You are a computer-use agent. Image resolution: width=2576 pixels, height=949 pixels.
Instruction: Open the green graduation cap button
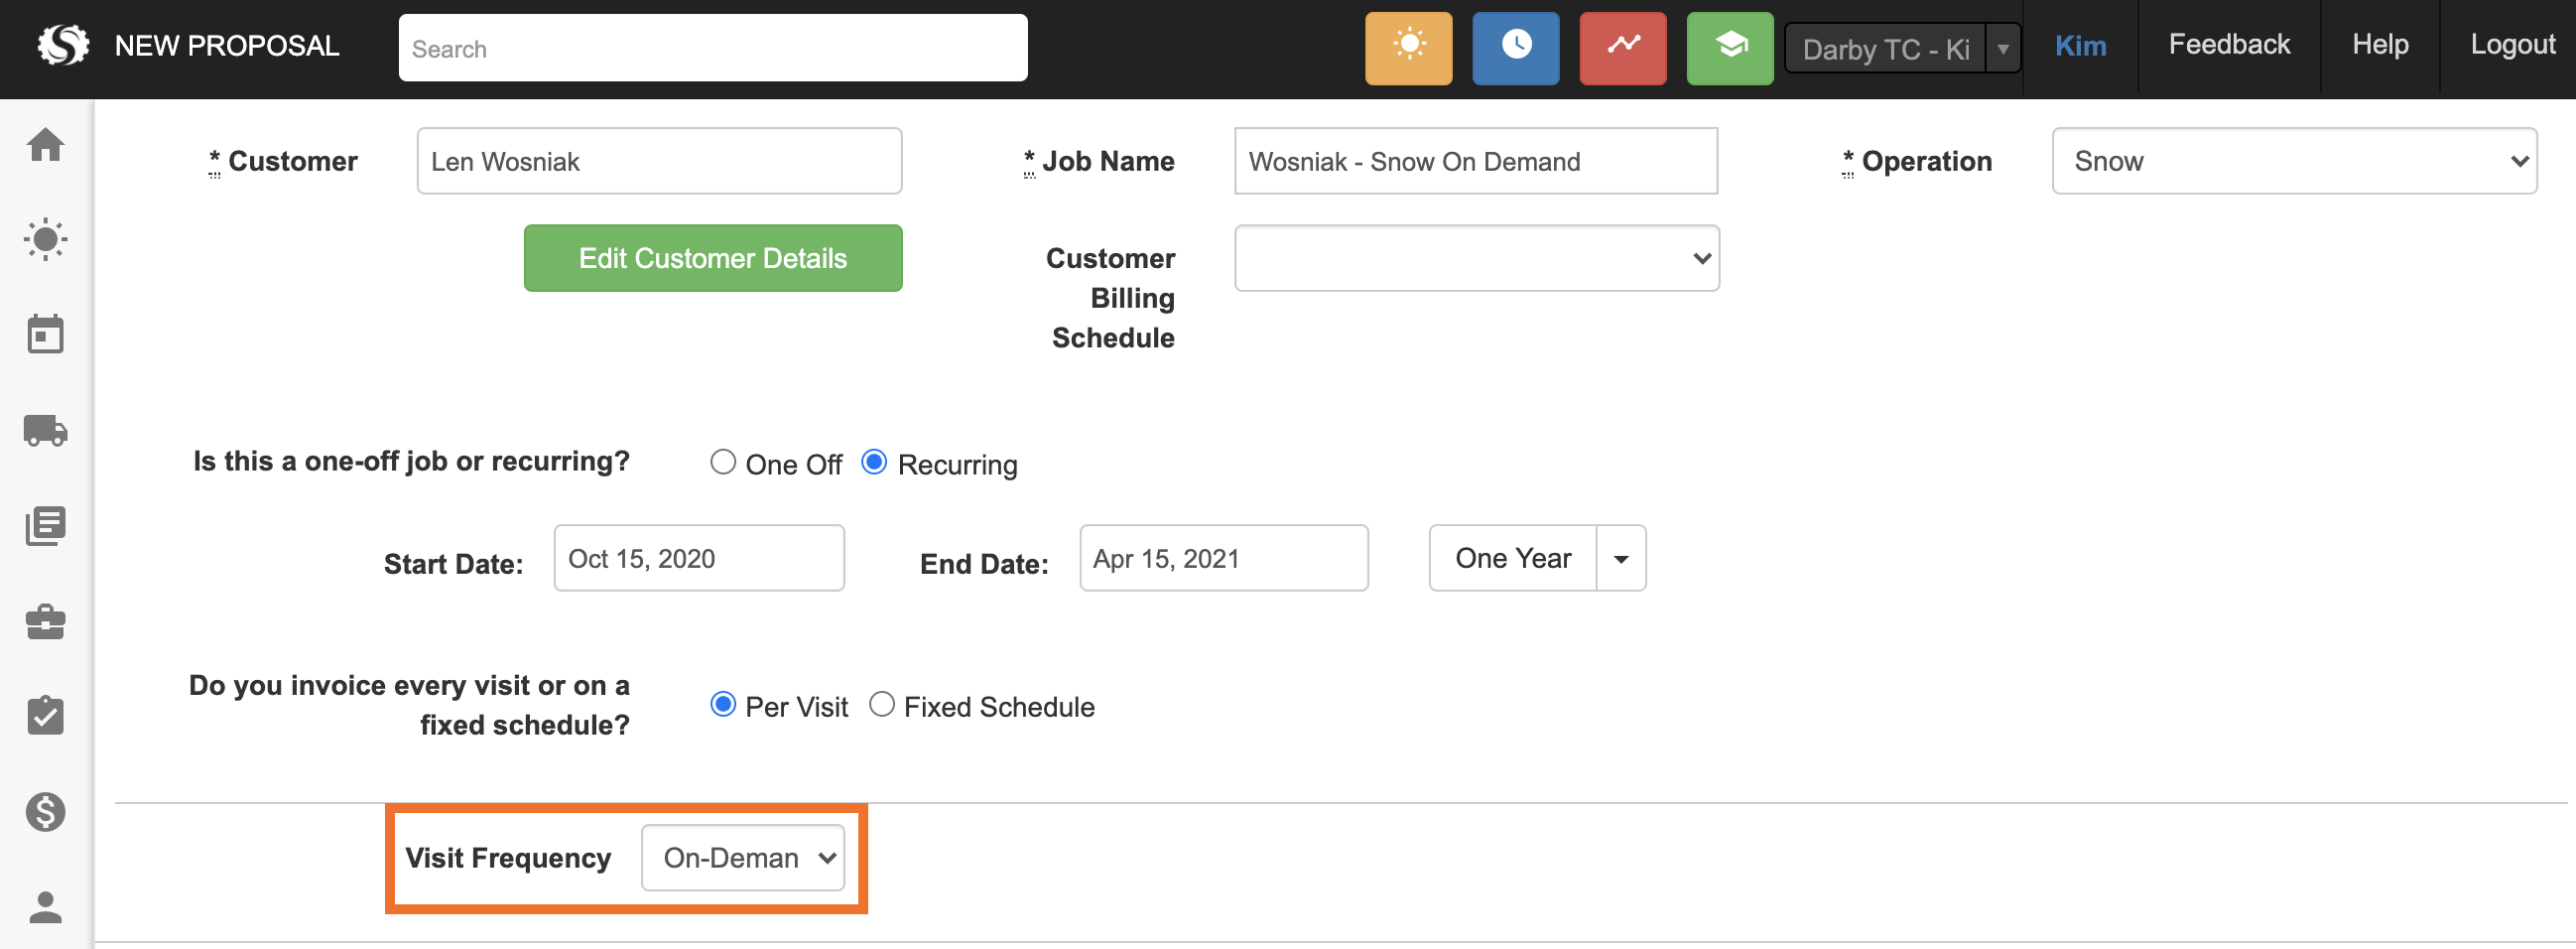[x=1729, y=48]
